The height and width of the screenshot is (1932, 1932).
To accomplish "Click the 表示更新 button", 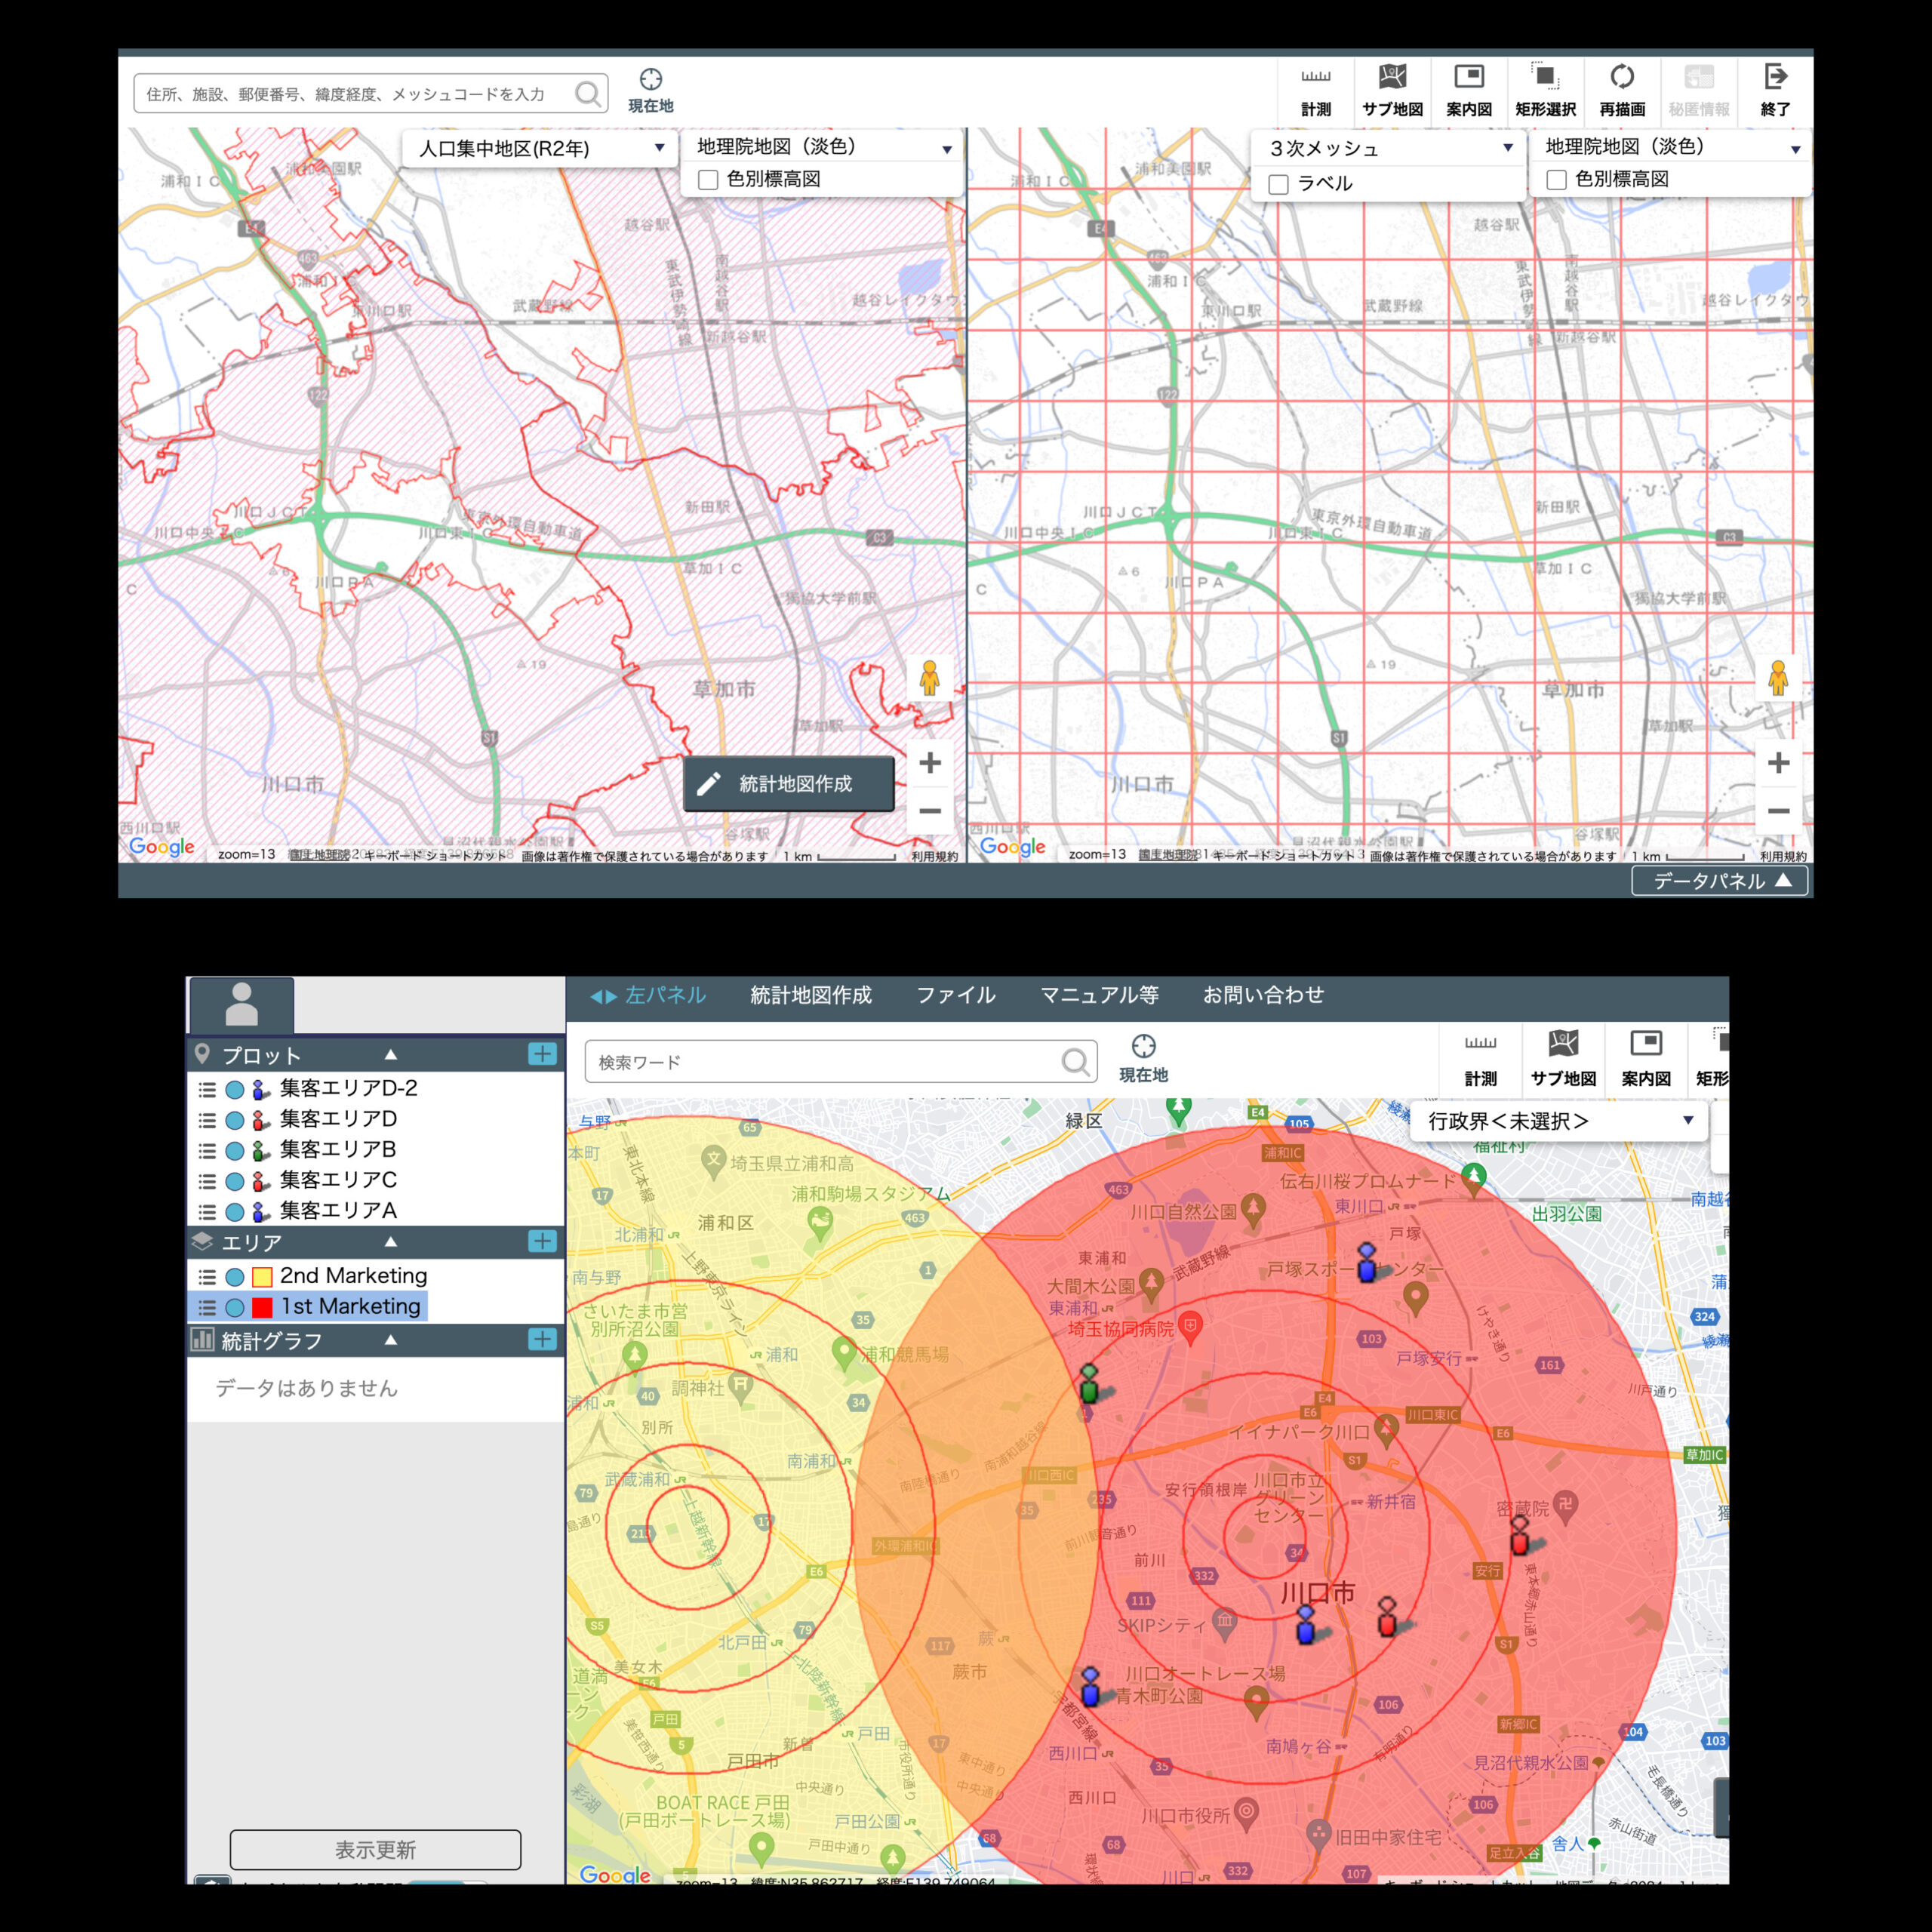I will click(x=375, y=1849).
